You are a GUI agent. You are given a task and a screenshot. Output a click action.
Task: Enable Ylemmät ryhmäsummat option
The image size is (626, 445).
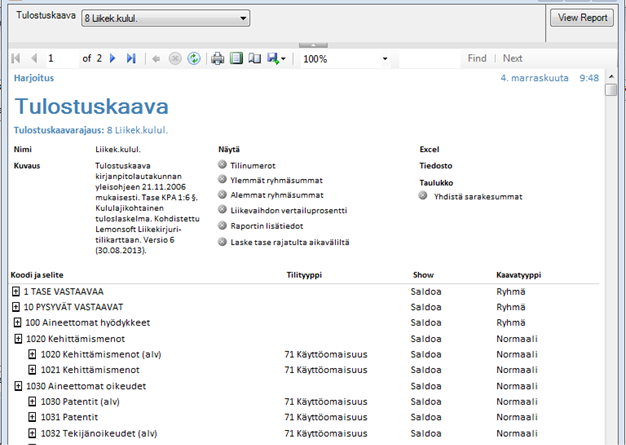coord(222,180)
